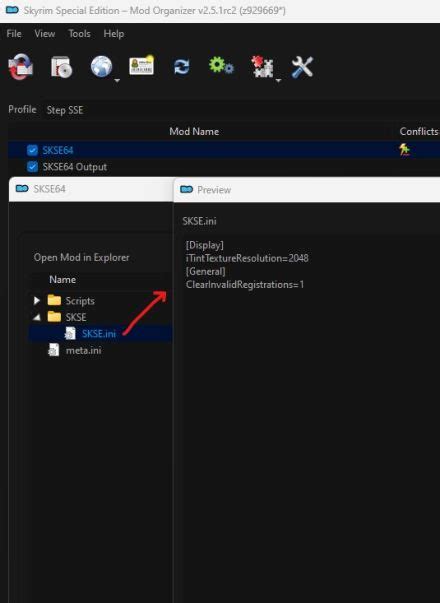Open the Tools menu
The image size is (440, 603).
[79, 34]
